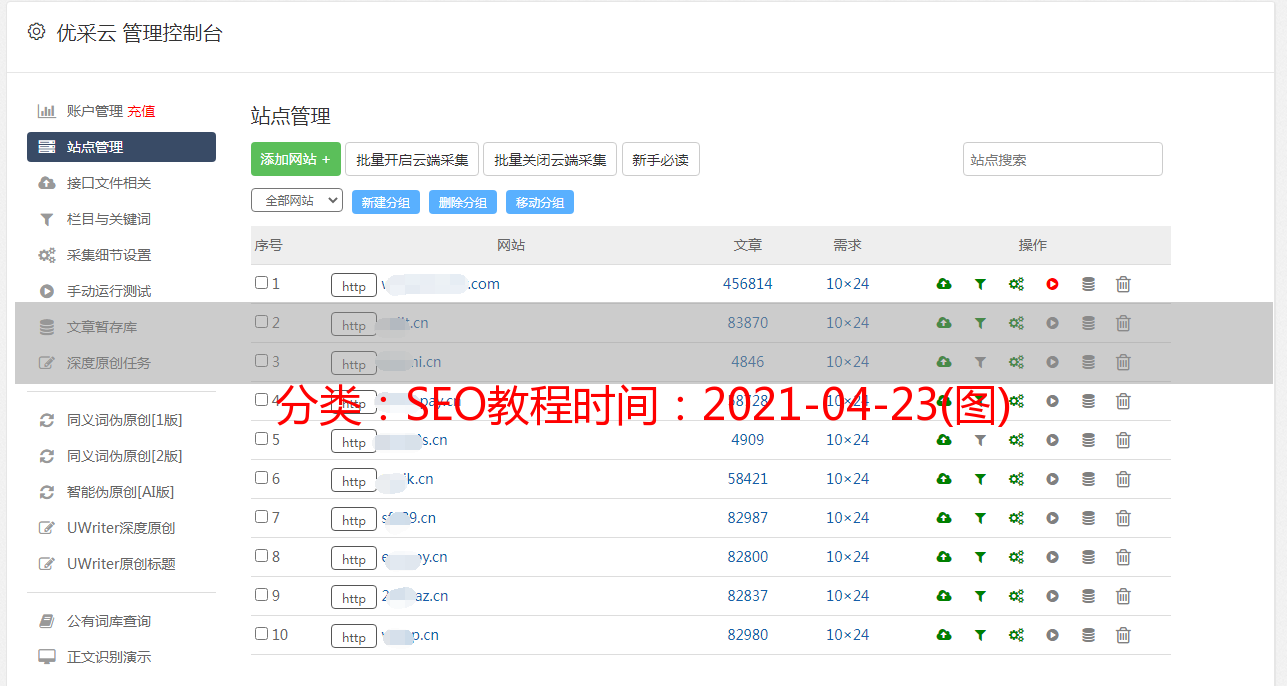Check the box for row 7
This screenshot has height=686, width=1287.
tap(261, 517)
